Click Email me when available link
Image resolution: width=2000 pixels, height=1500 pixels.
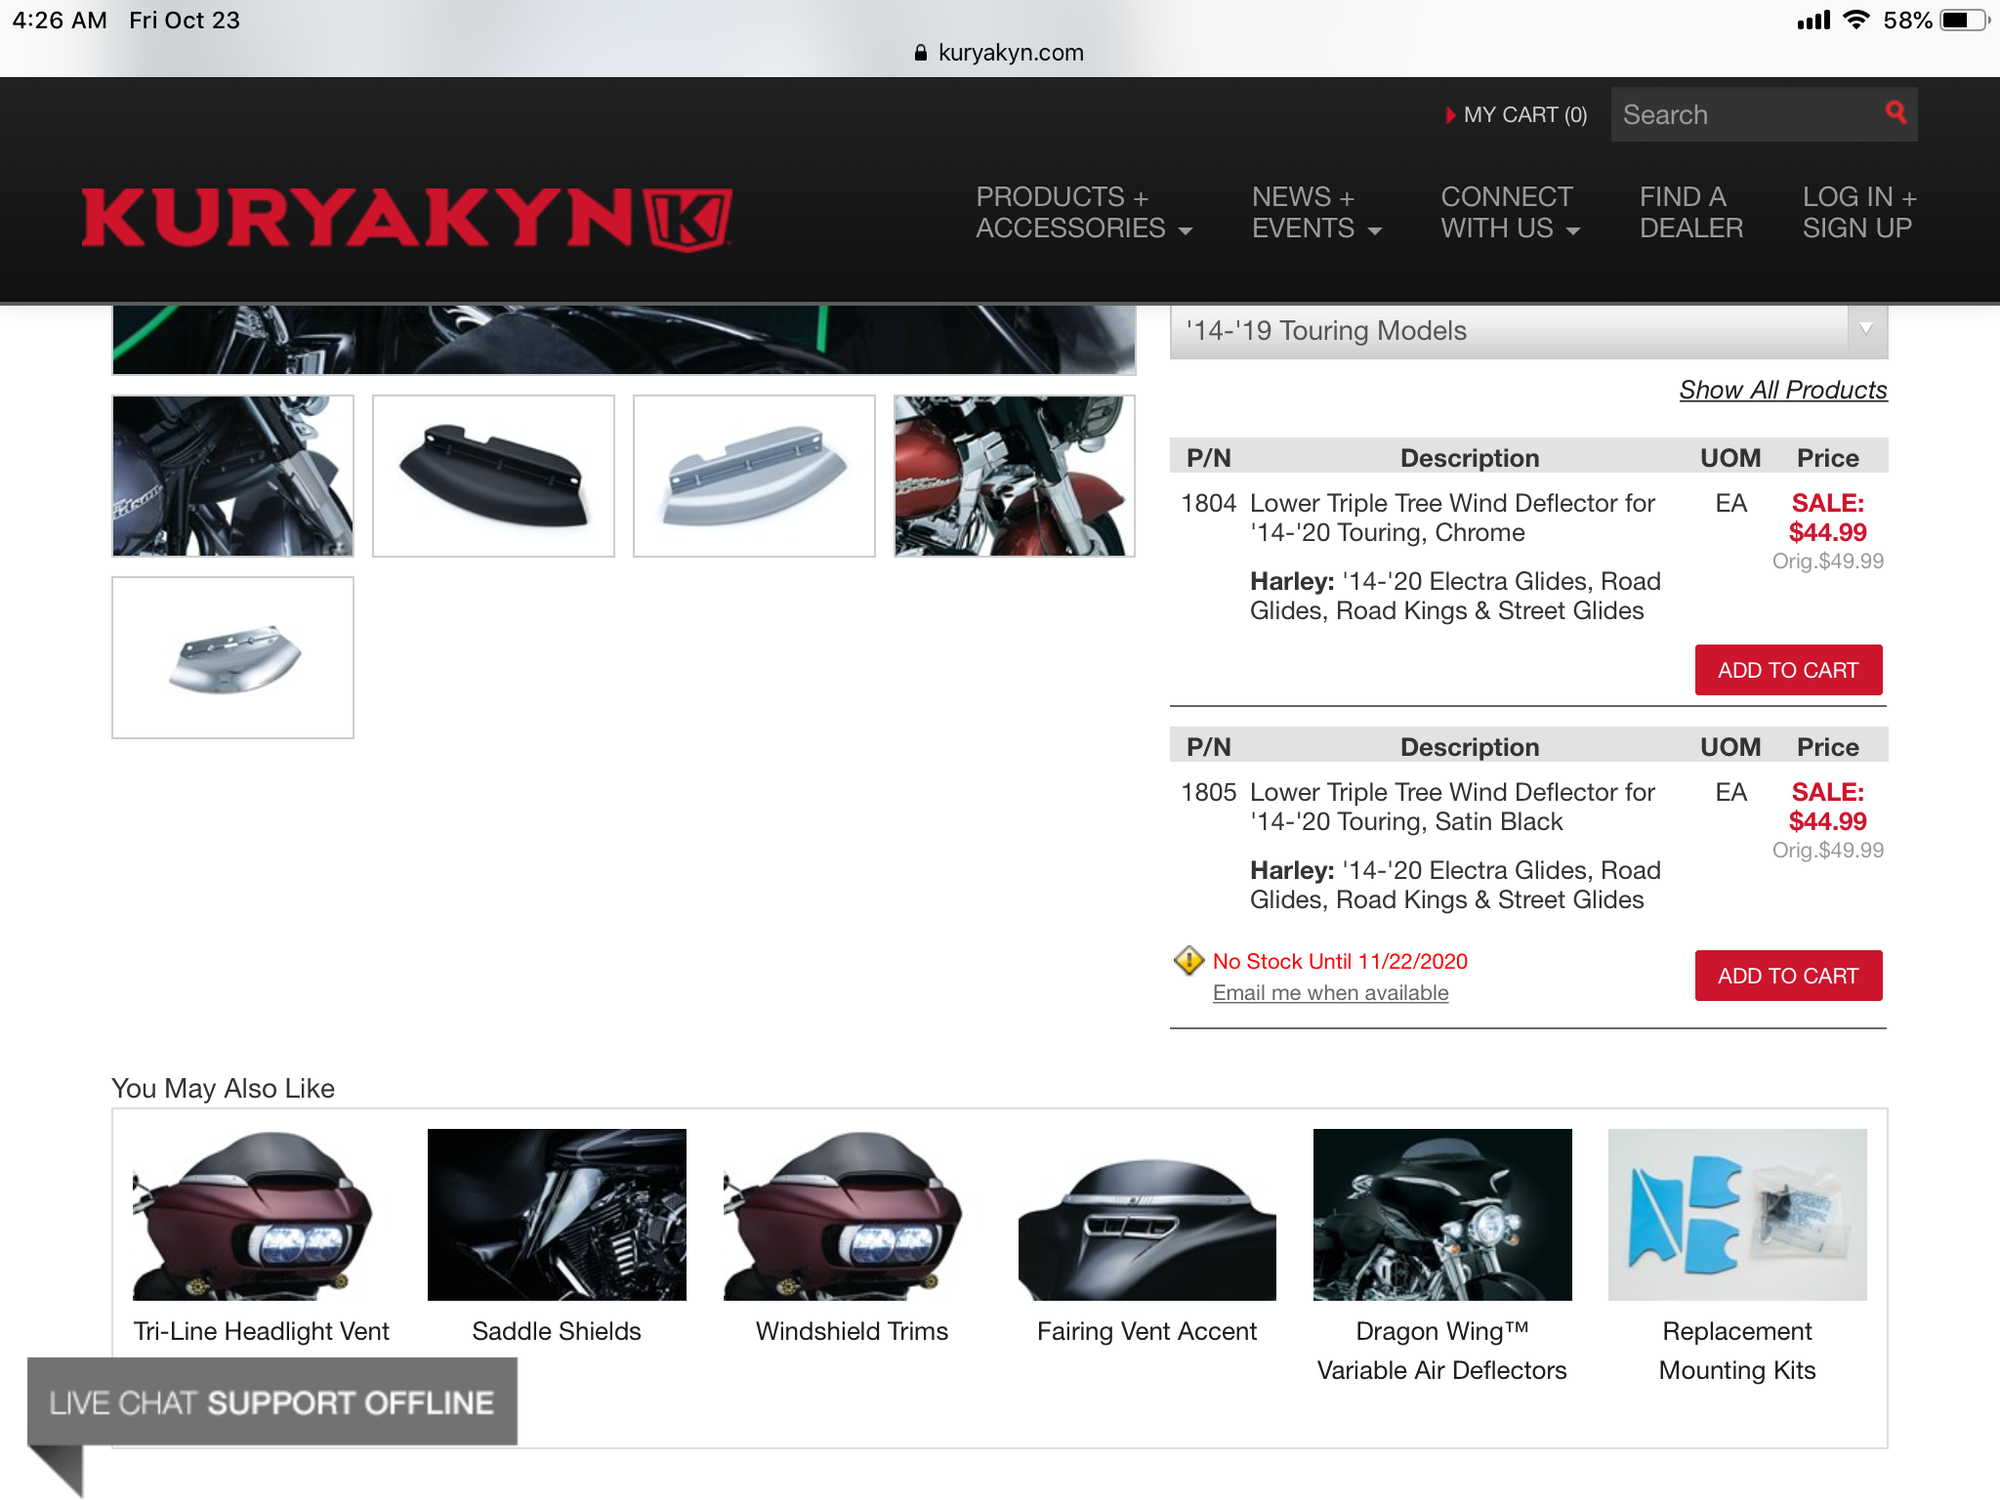1330,993
